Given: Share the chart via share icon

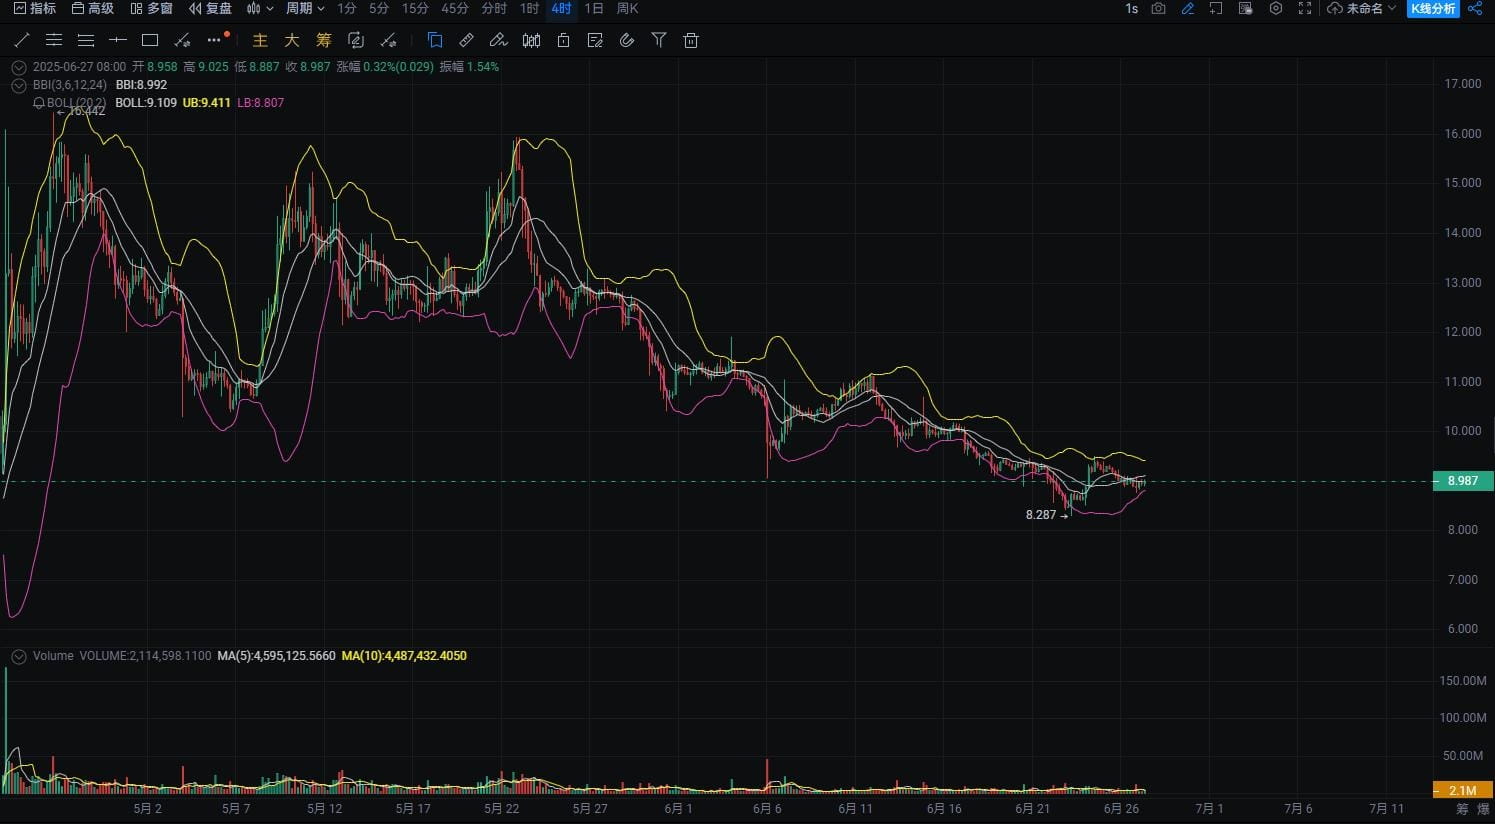Looking at the screenshot, I should tap(1477, 8).
